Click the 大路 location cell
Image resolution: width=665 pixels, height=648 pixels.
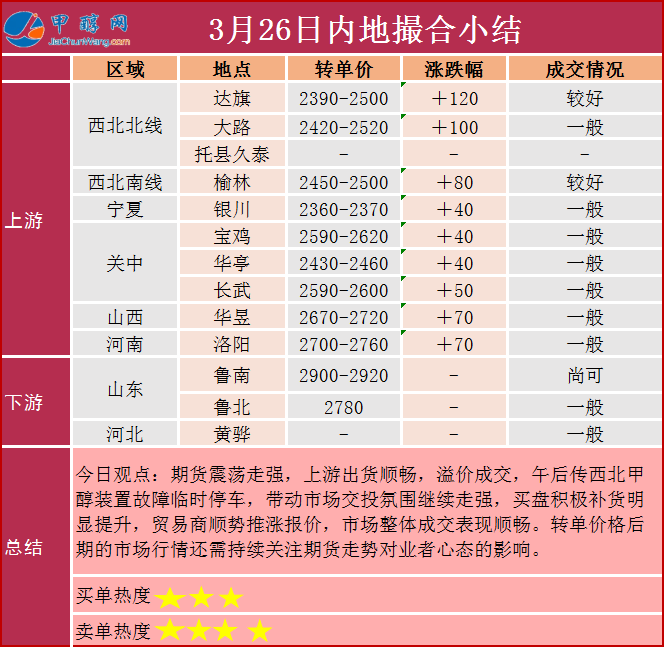click(x=232, y=127)
